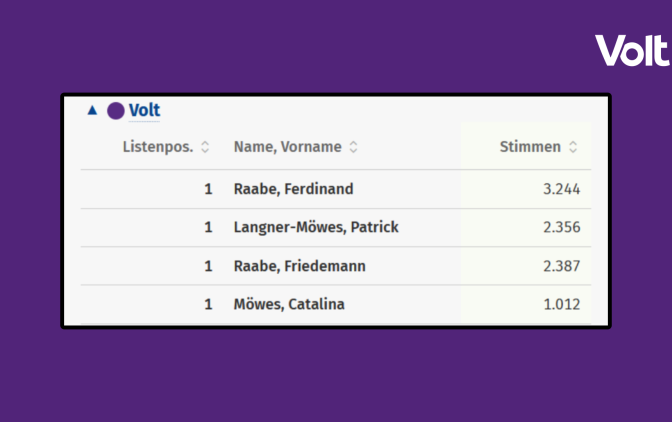Click the sort arrows next to Listenpos.
Screen dimensions: 672x422
pyautogui.click(x=205, y=147)
